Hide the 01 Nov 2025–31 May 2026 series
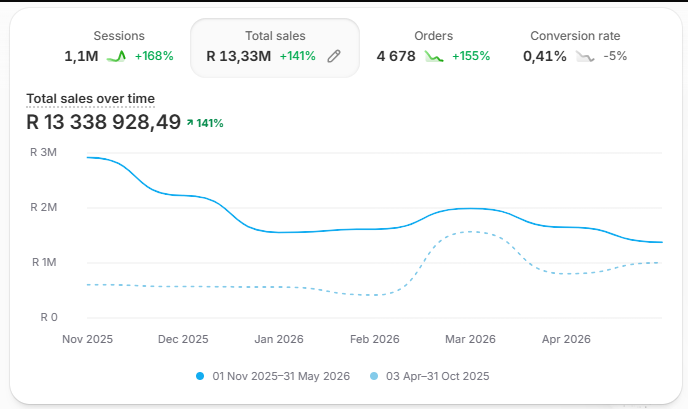The image size is (688, 409). pyautogui.click(x=273, y=376)
